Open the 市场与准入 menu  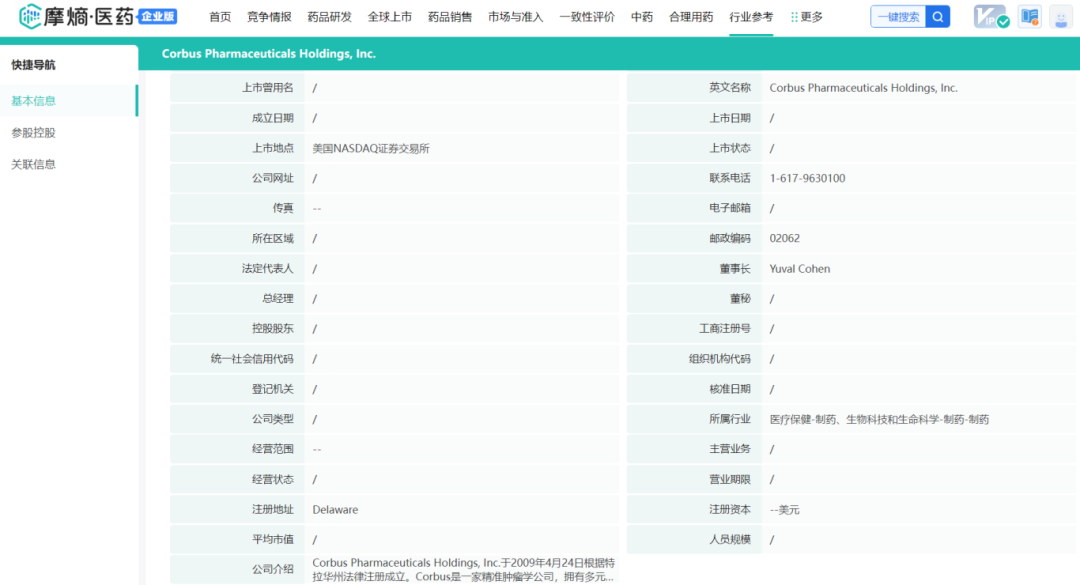pos(515,17)
